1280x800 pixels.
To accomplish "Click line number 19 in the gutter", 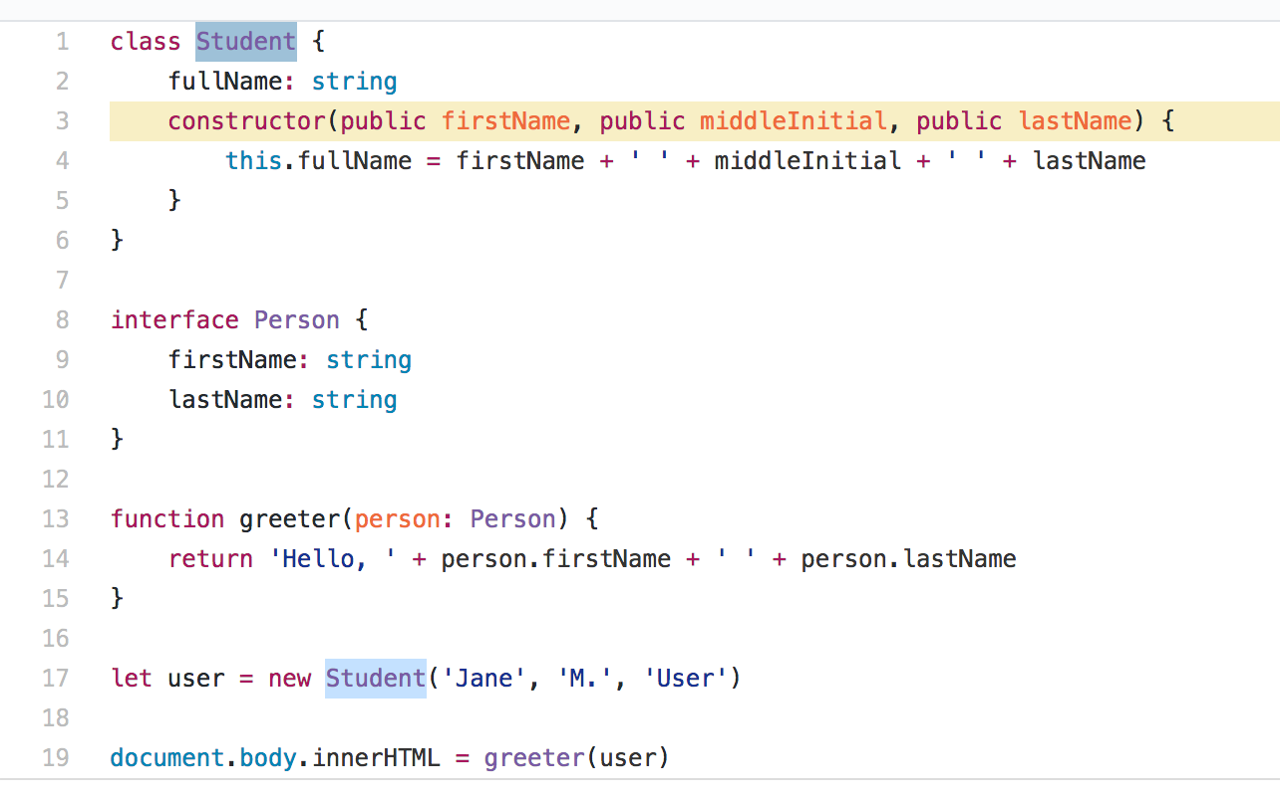I will pyautogui.click(x=56, y=758).
